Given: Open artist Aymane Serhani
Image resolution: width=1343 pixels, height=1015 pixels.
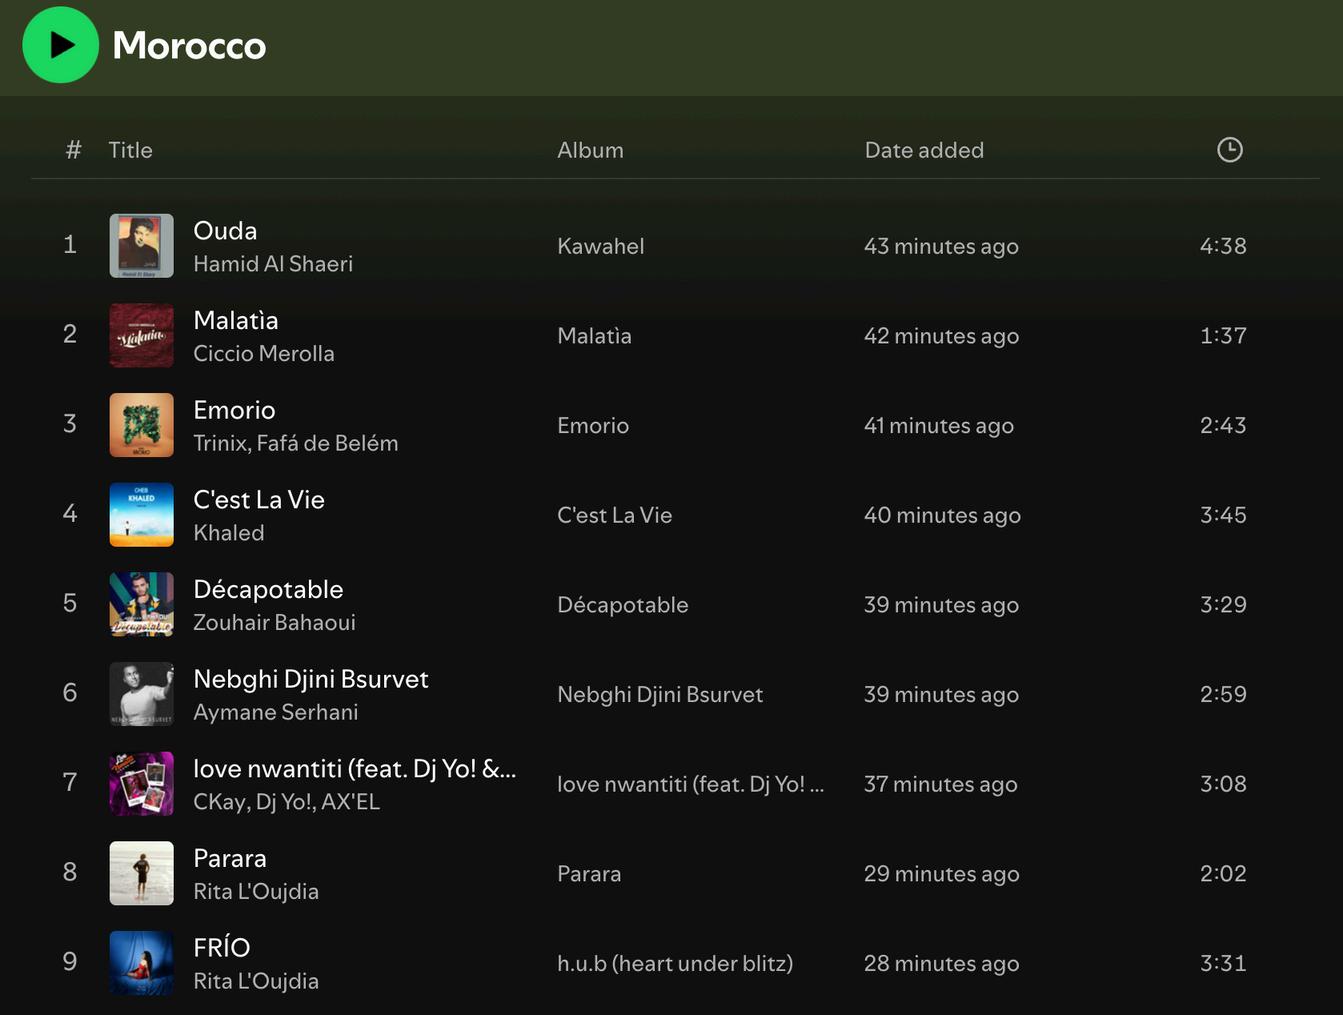Looking at the screenshot, I should point(276,712).
